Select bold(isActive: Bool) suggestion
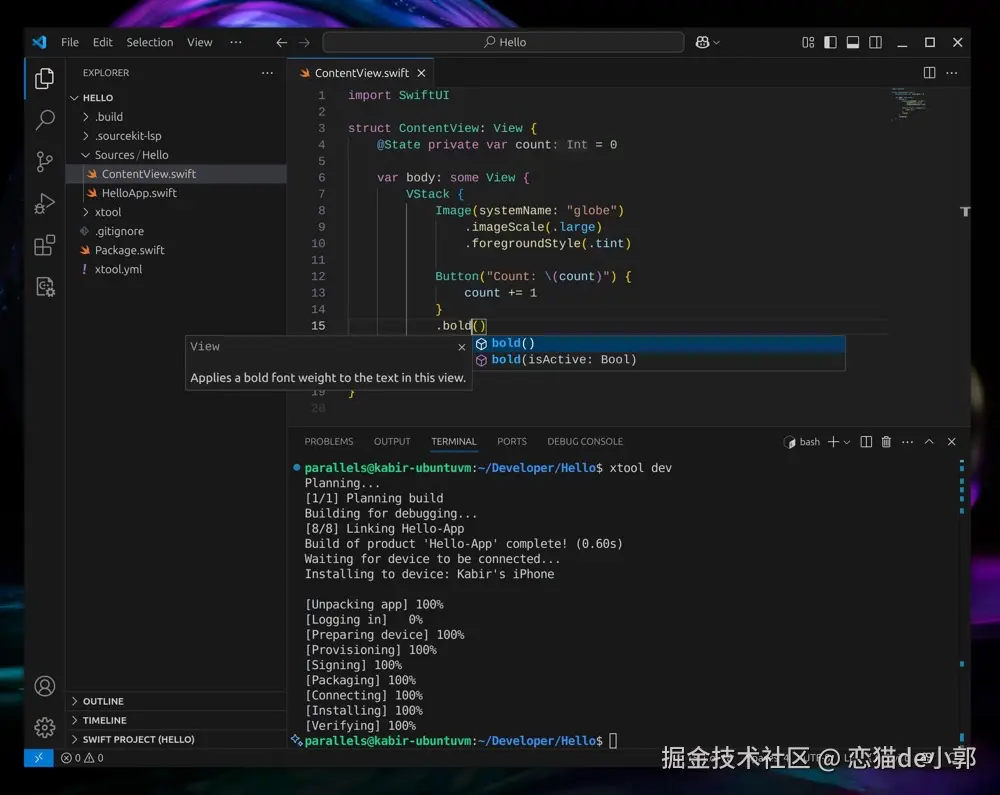 pyautogui.click(x=564, y=360)
